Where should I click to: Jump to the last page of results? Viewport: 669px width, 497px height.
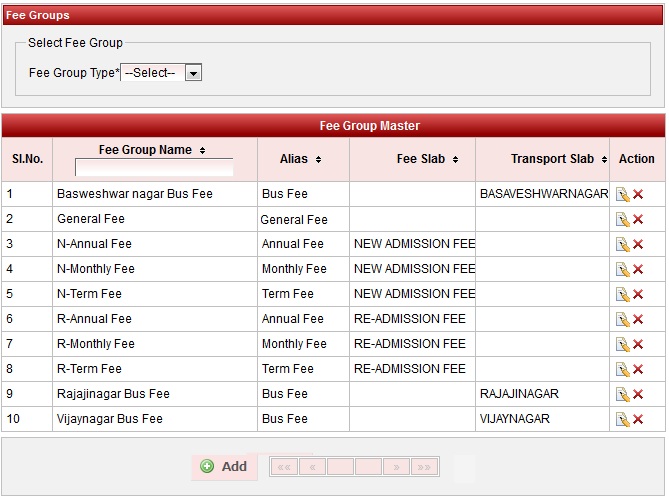(x=425, y=467)
